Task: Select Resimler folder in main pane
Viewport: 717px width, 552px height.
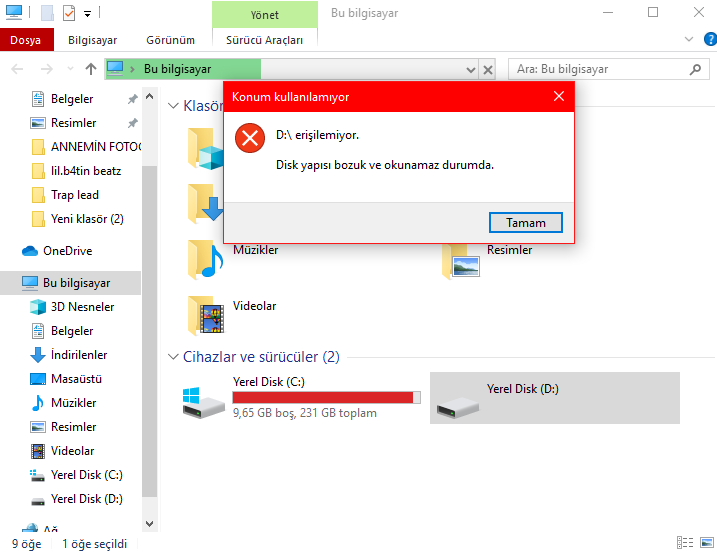Action: pos(487,259)
